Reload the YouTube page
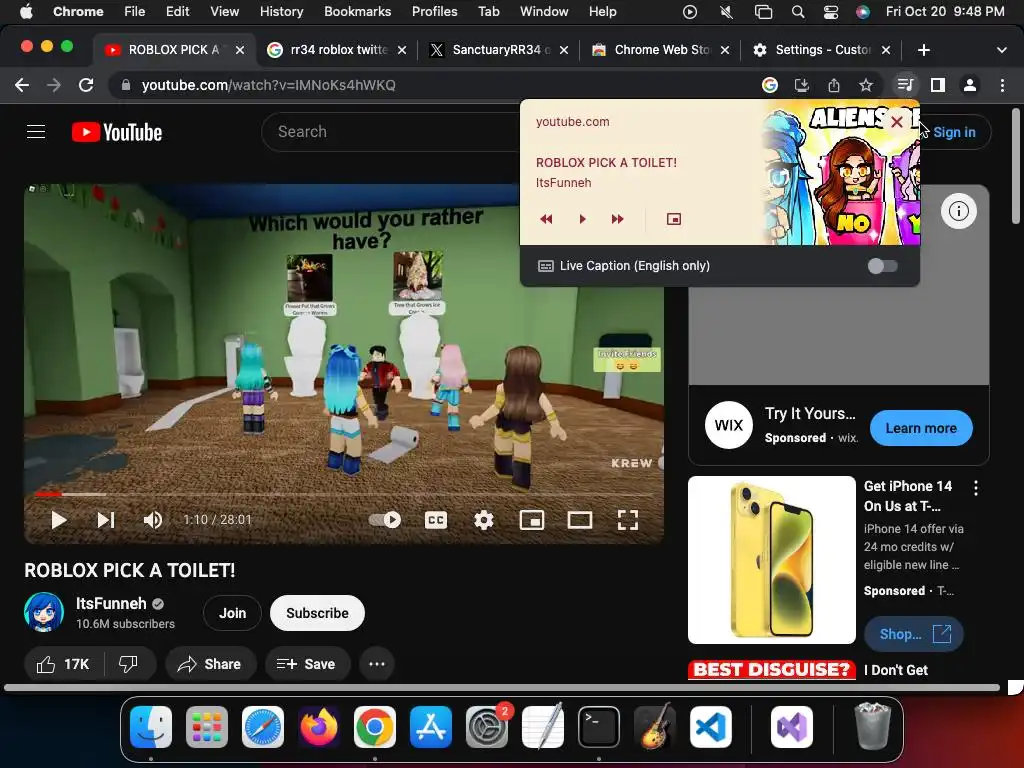Screen dimensions: 1024x768 pyautogui.click(x=86, y=85)
